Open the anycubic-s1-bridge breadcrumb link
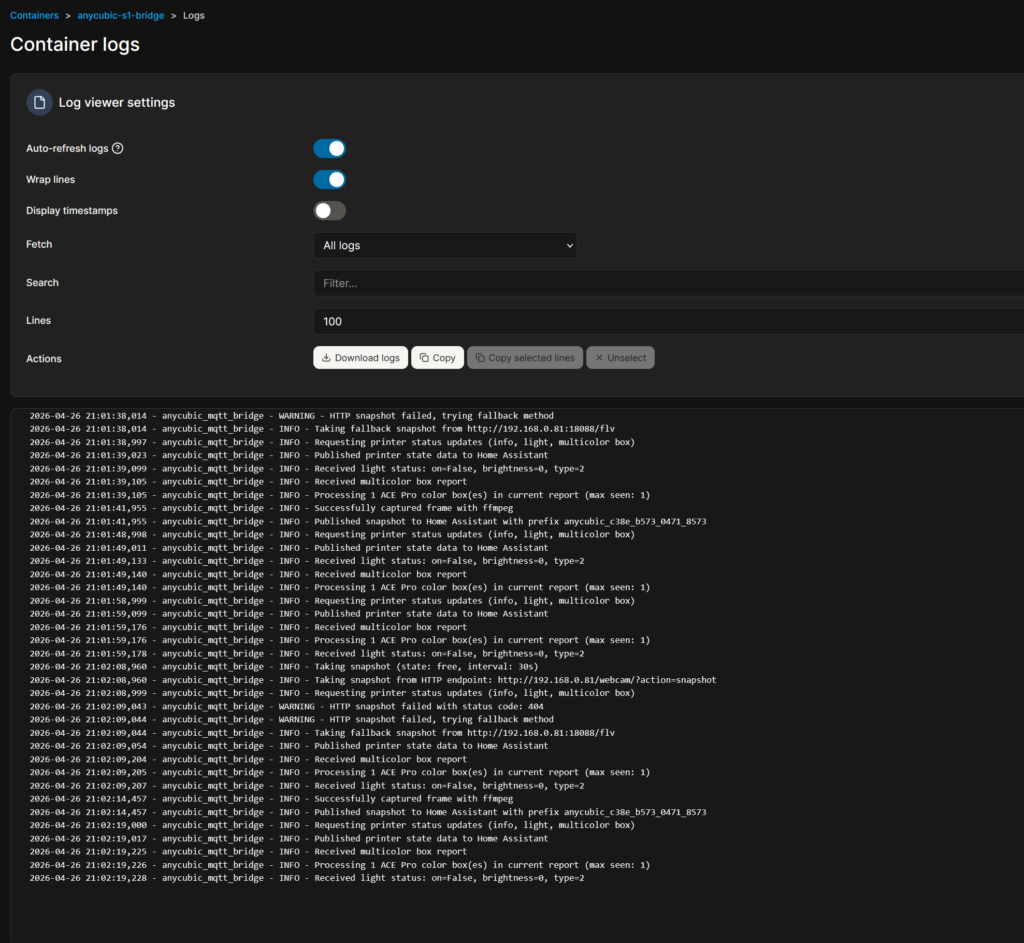The height and width of the screenshot is (943, 1024). [x=120, y=16]
